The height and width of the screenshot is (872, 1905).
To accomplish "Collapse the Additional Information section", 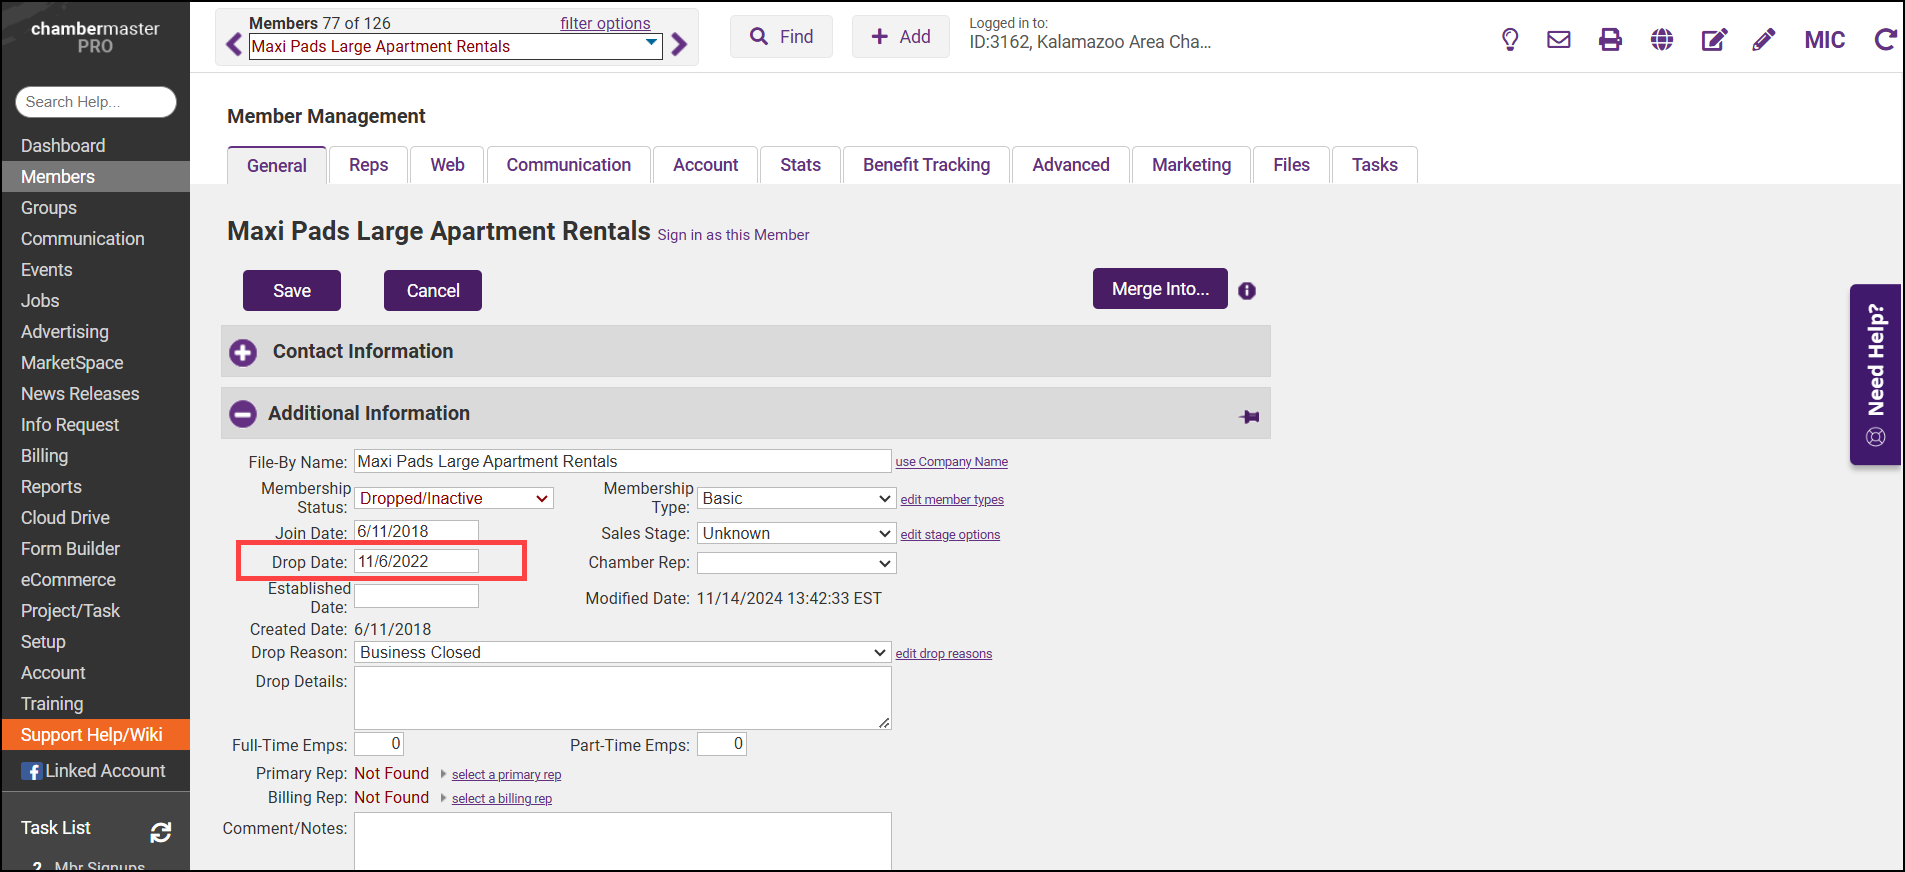I will [x=243, y=414].
